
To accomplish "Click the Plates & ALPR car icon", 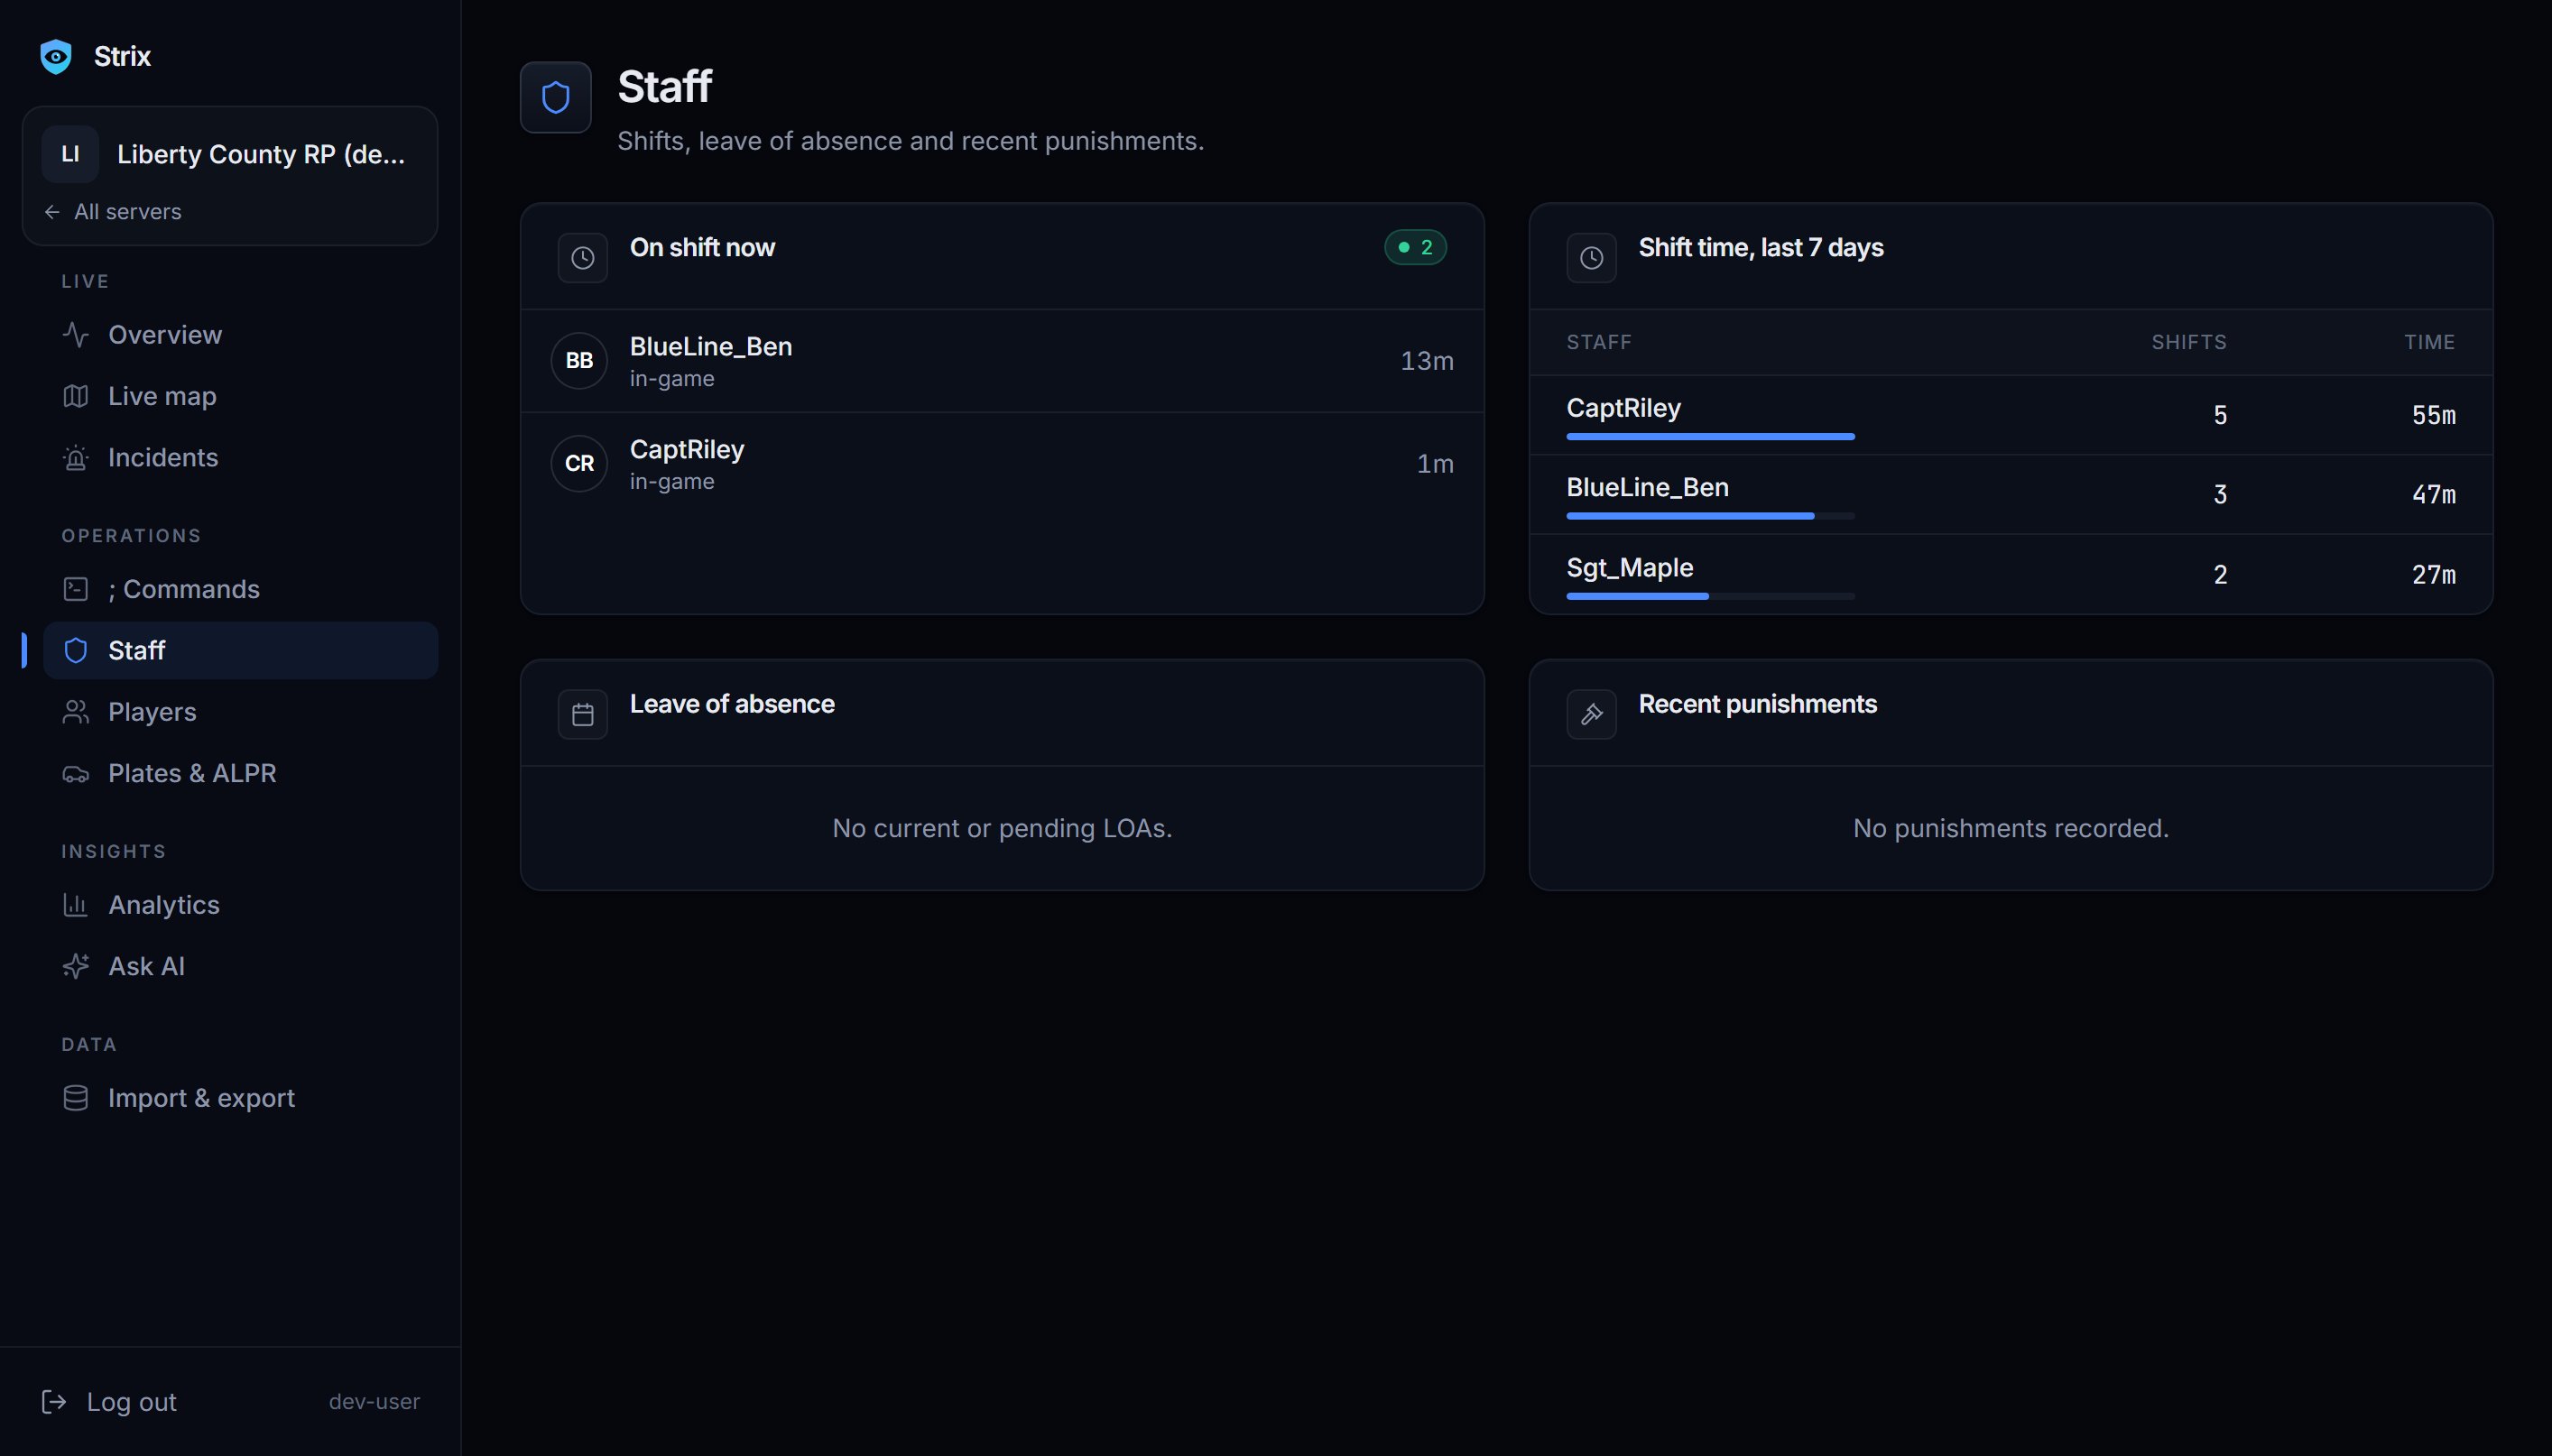I will 76,773.
